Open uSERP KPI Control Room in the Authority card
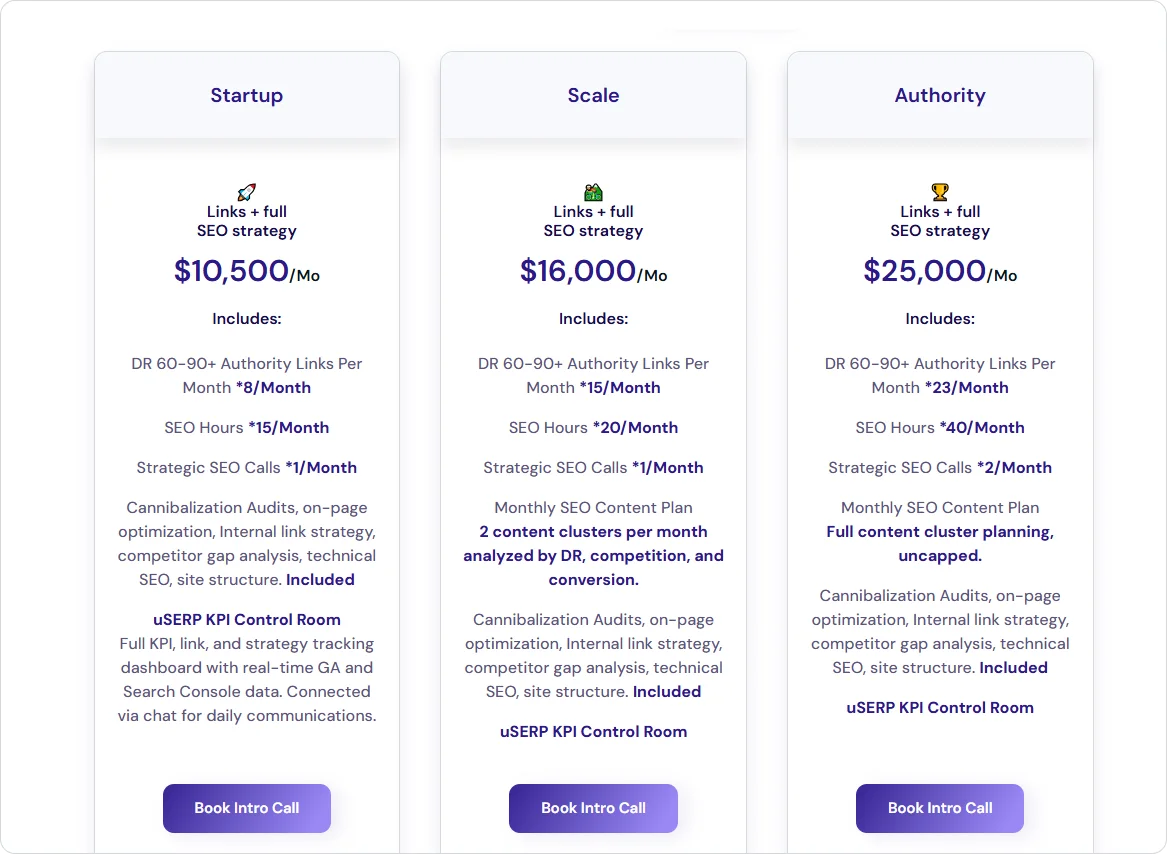Viewport: 1167px width, 854px height. (940, 708)
